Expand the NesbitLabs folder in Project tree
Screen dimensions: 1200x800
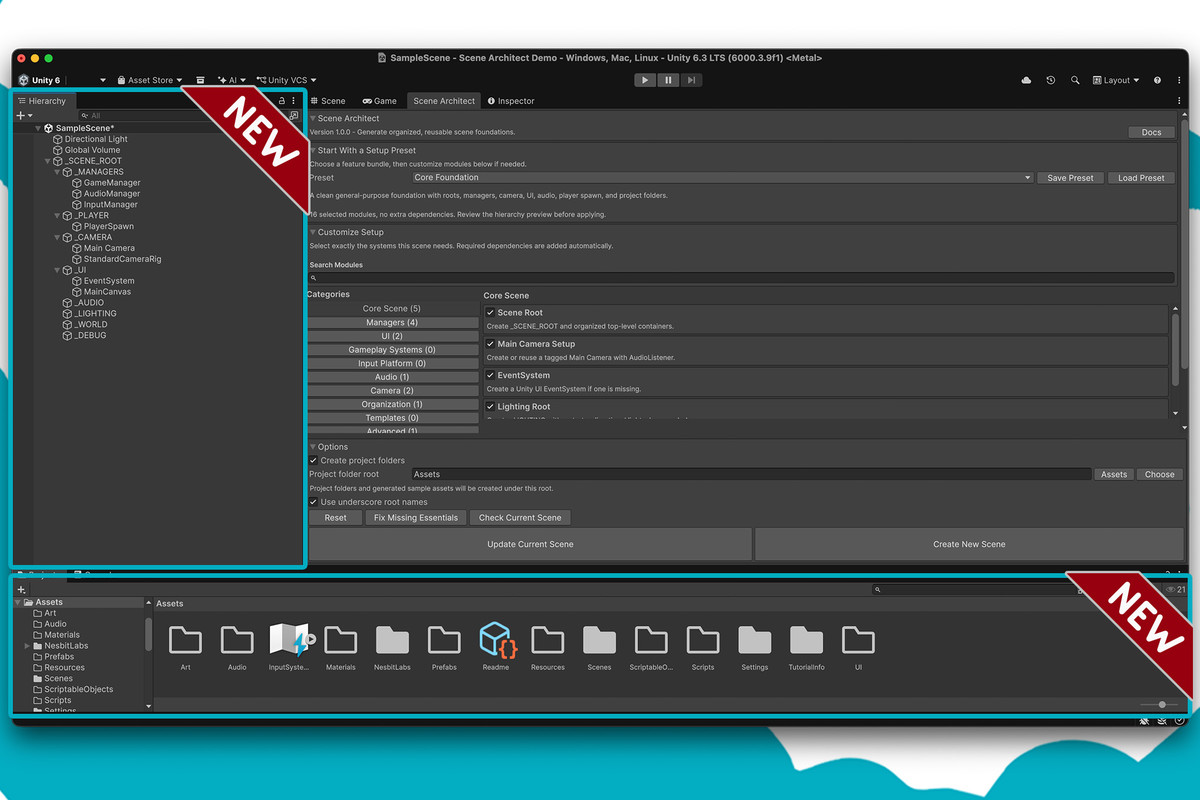27,646
